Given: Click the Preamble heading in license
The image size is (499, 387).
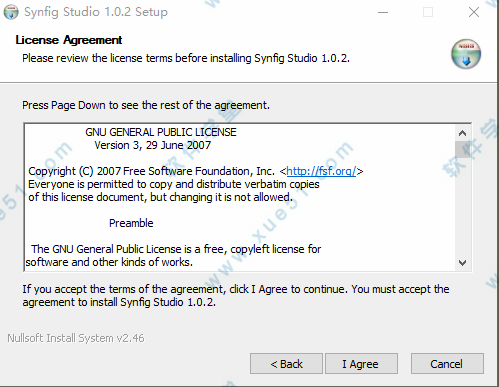Looking at the screenshot, I should 131,223.
